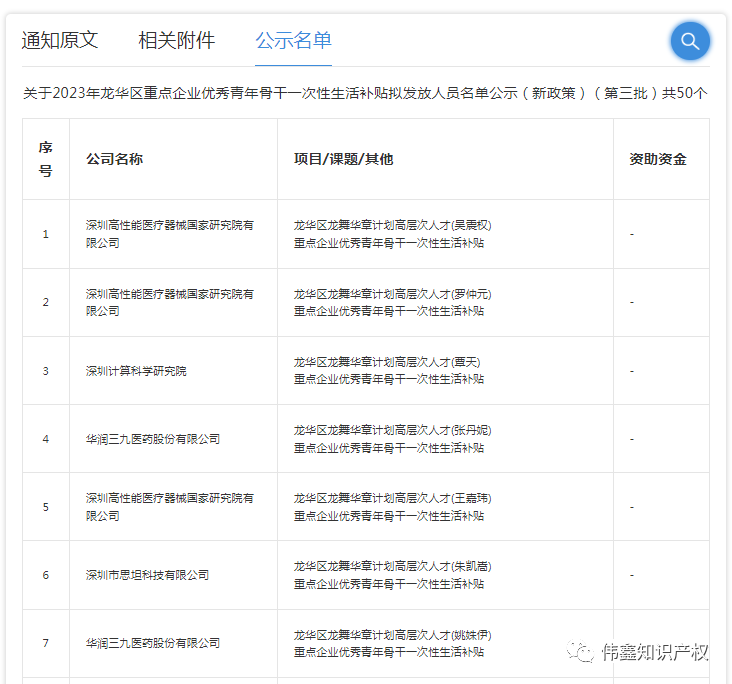Click sequence number 7 cell

46,643
